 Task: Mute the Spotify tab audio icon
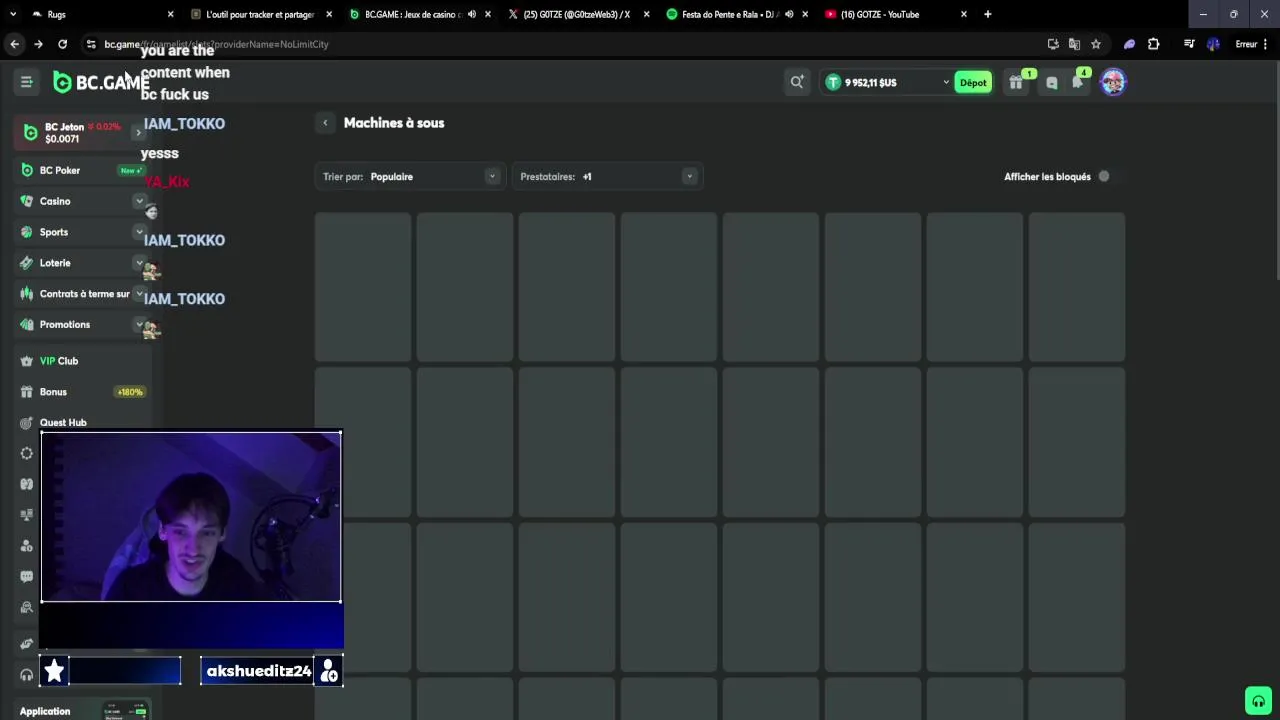789,14
